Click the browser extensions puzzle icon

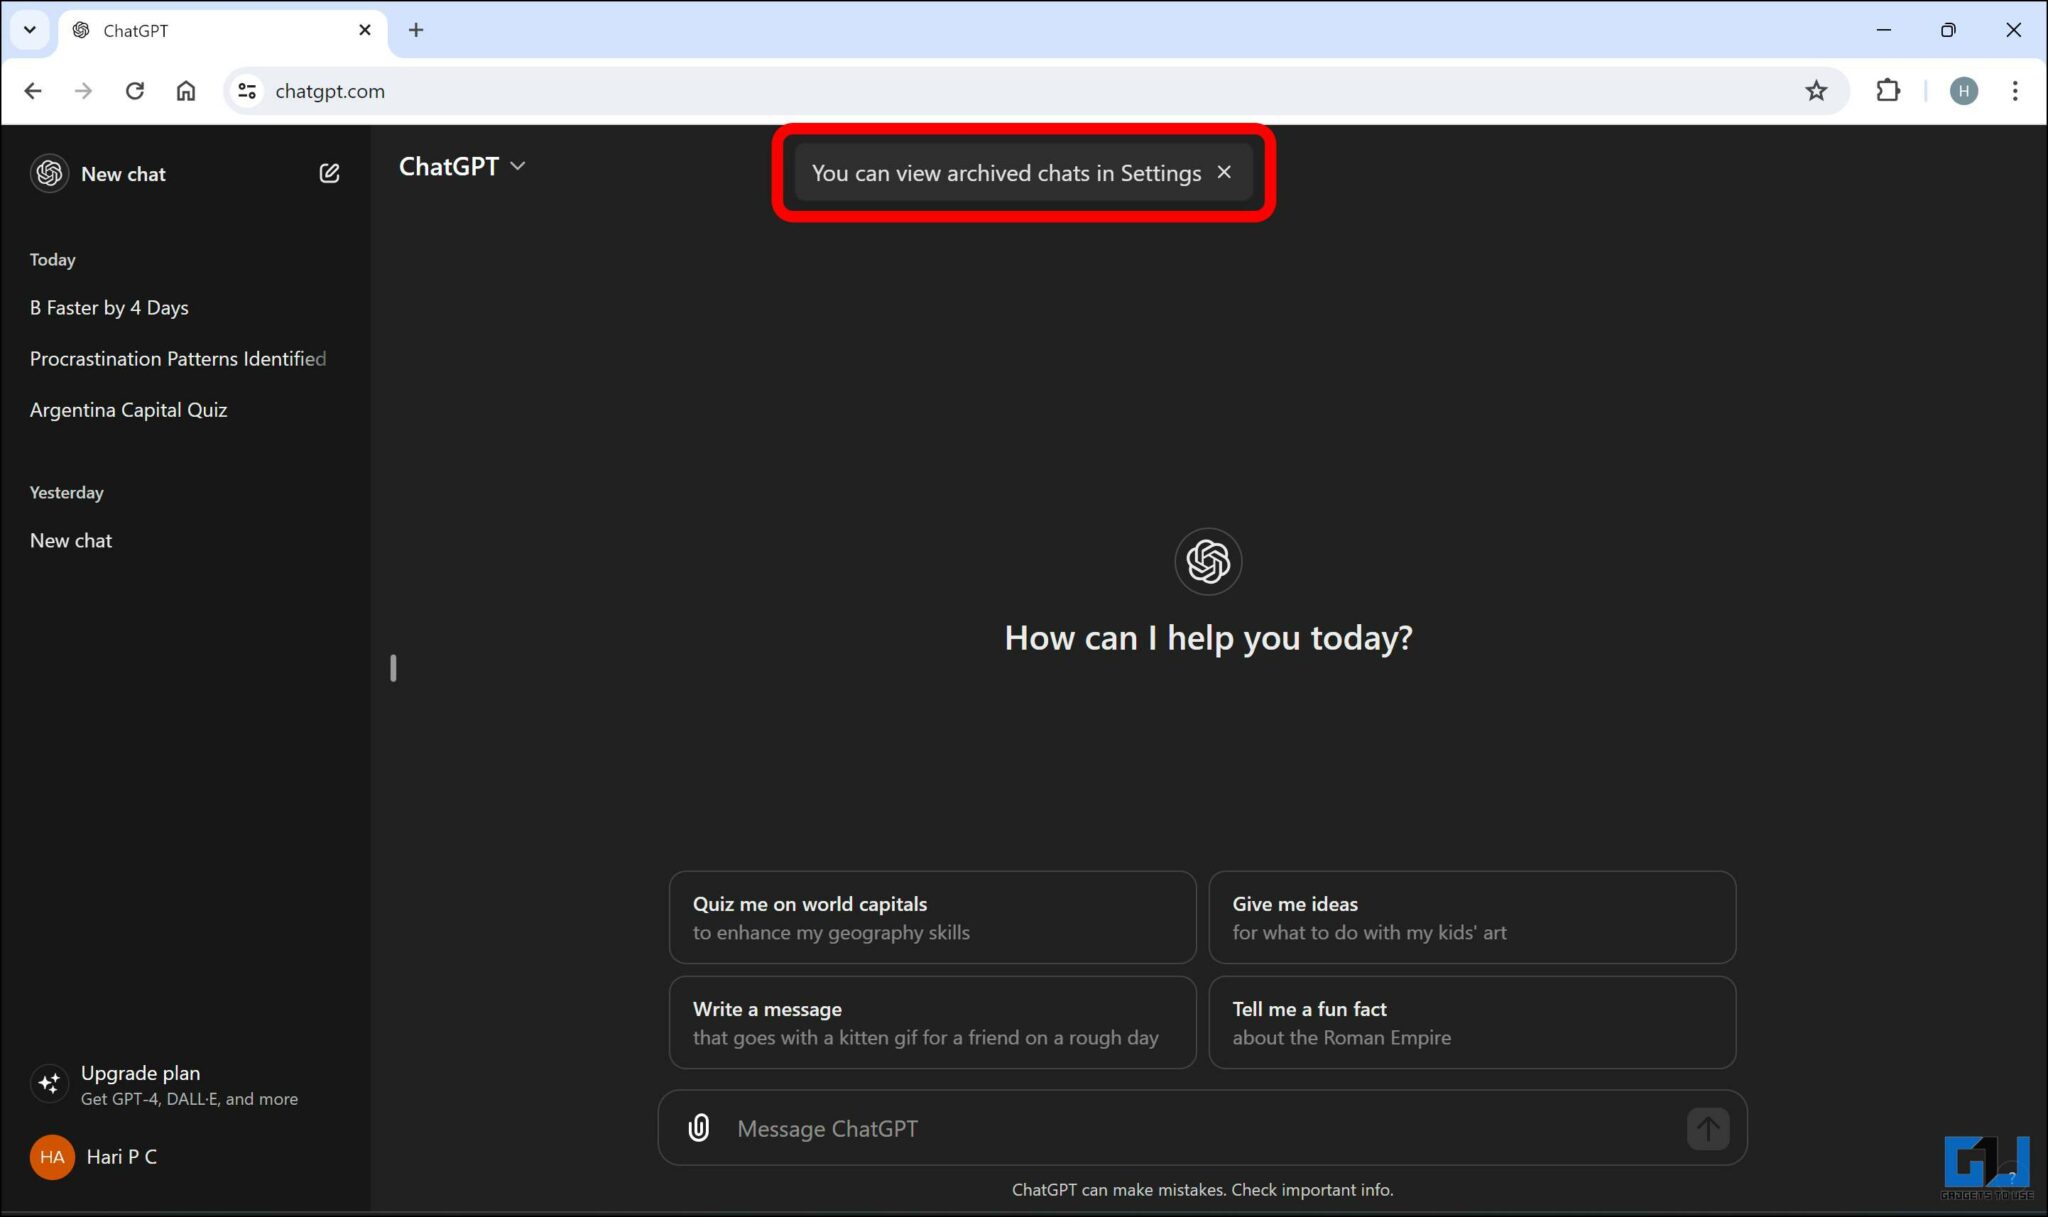pos(1889,91)
